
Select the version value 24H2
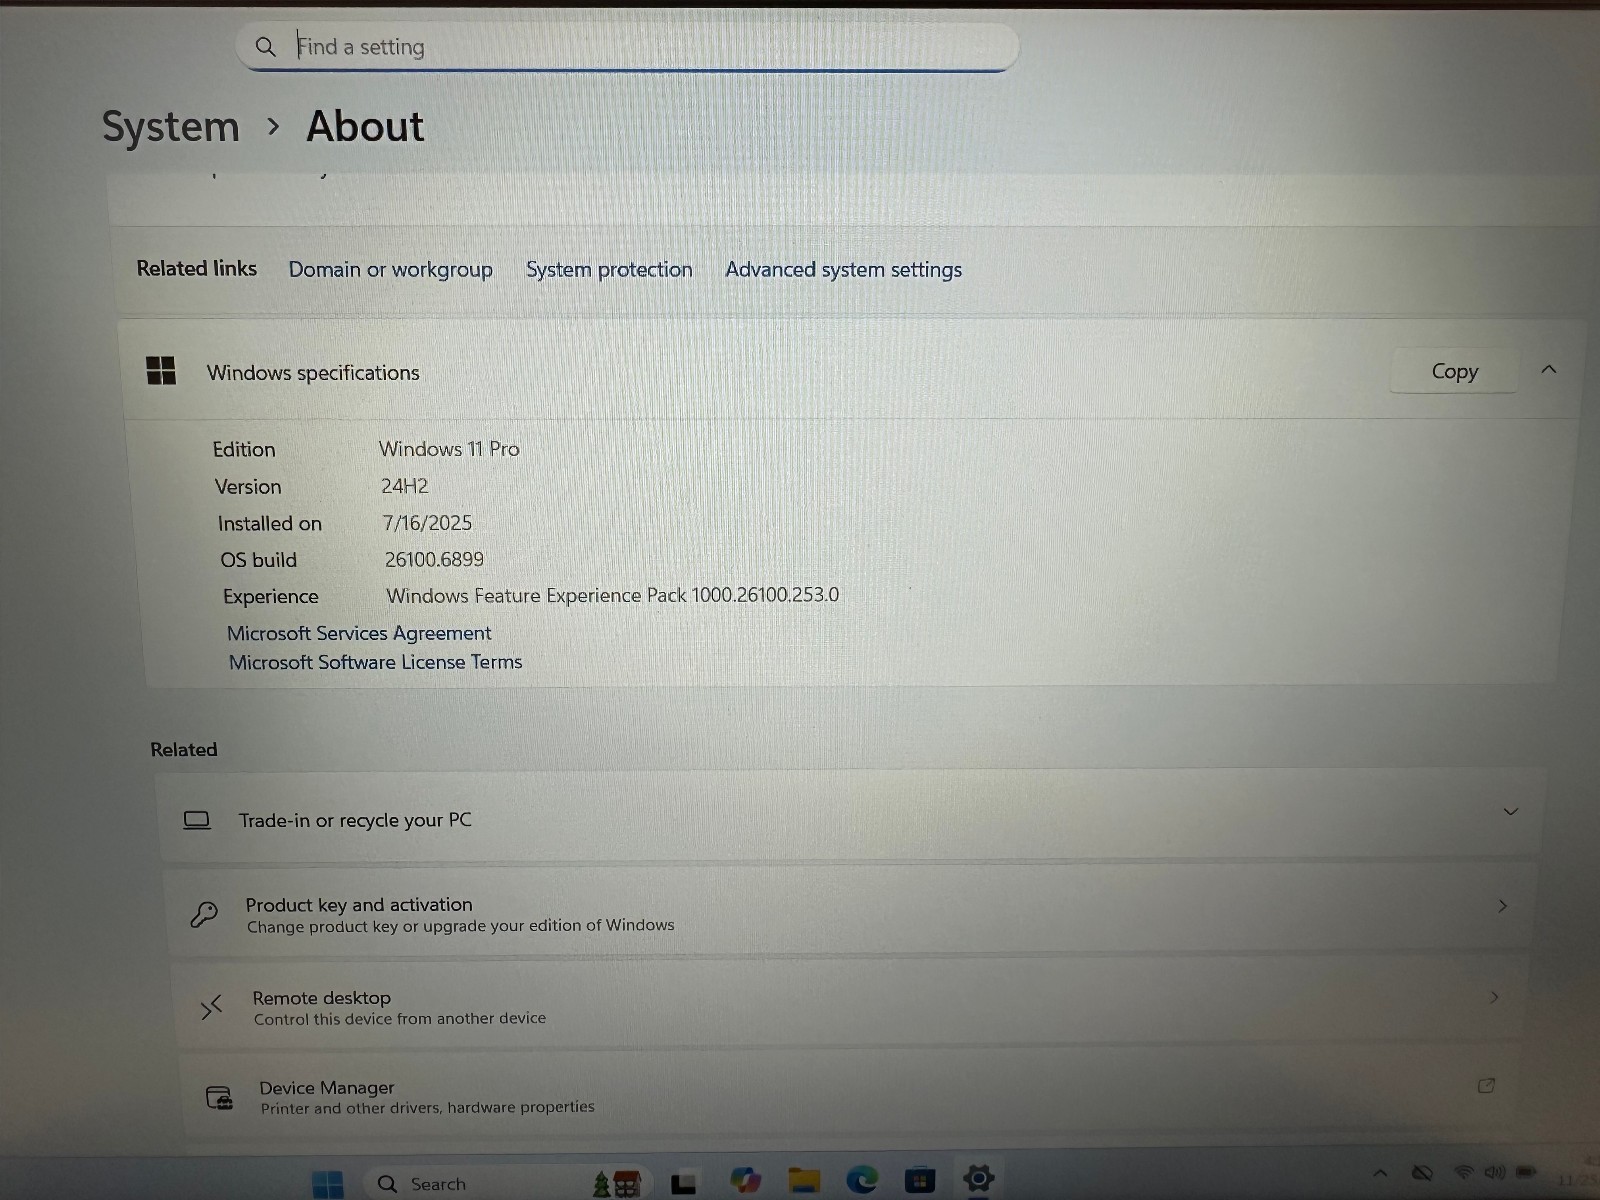(404, 486)
